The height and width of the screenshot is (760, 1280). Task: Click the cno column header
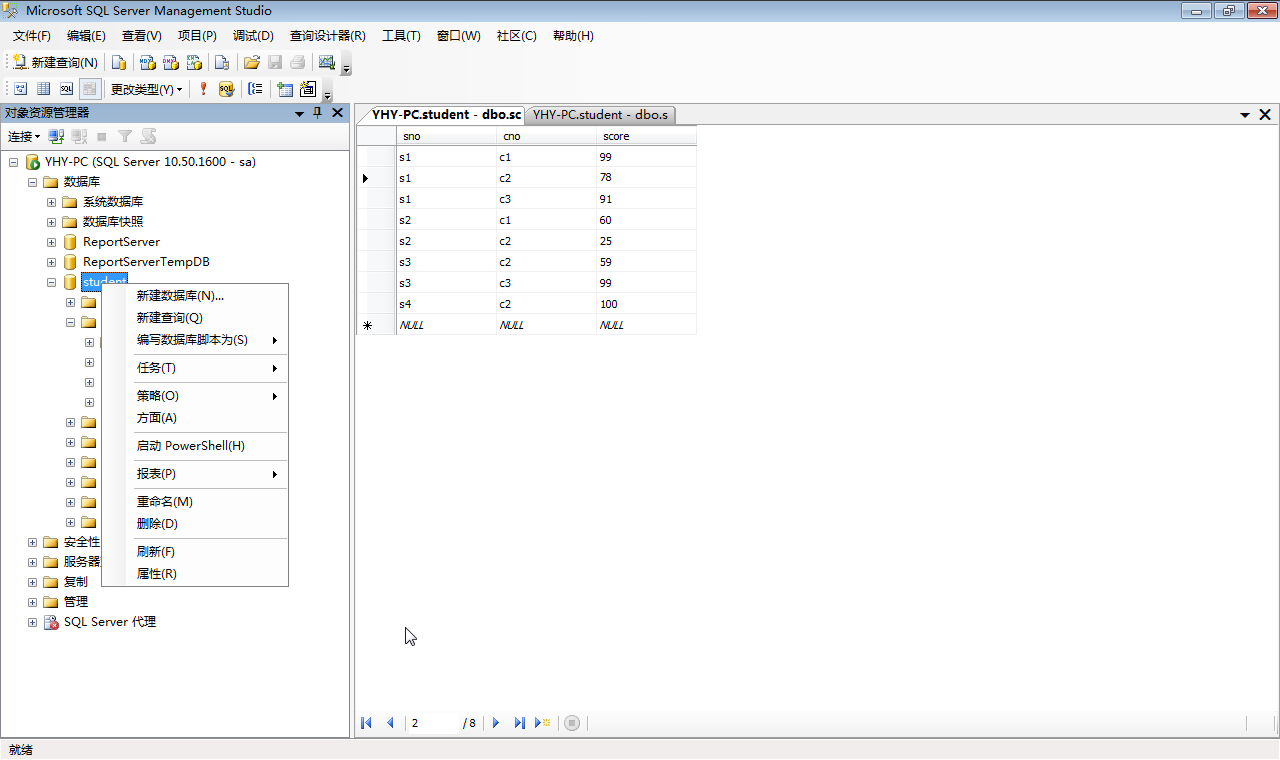click(x=546, y=136)
